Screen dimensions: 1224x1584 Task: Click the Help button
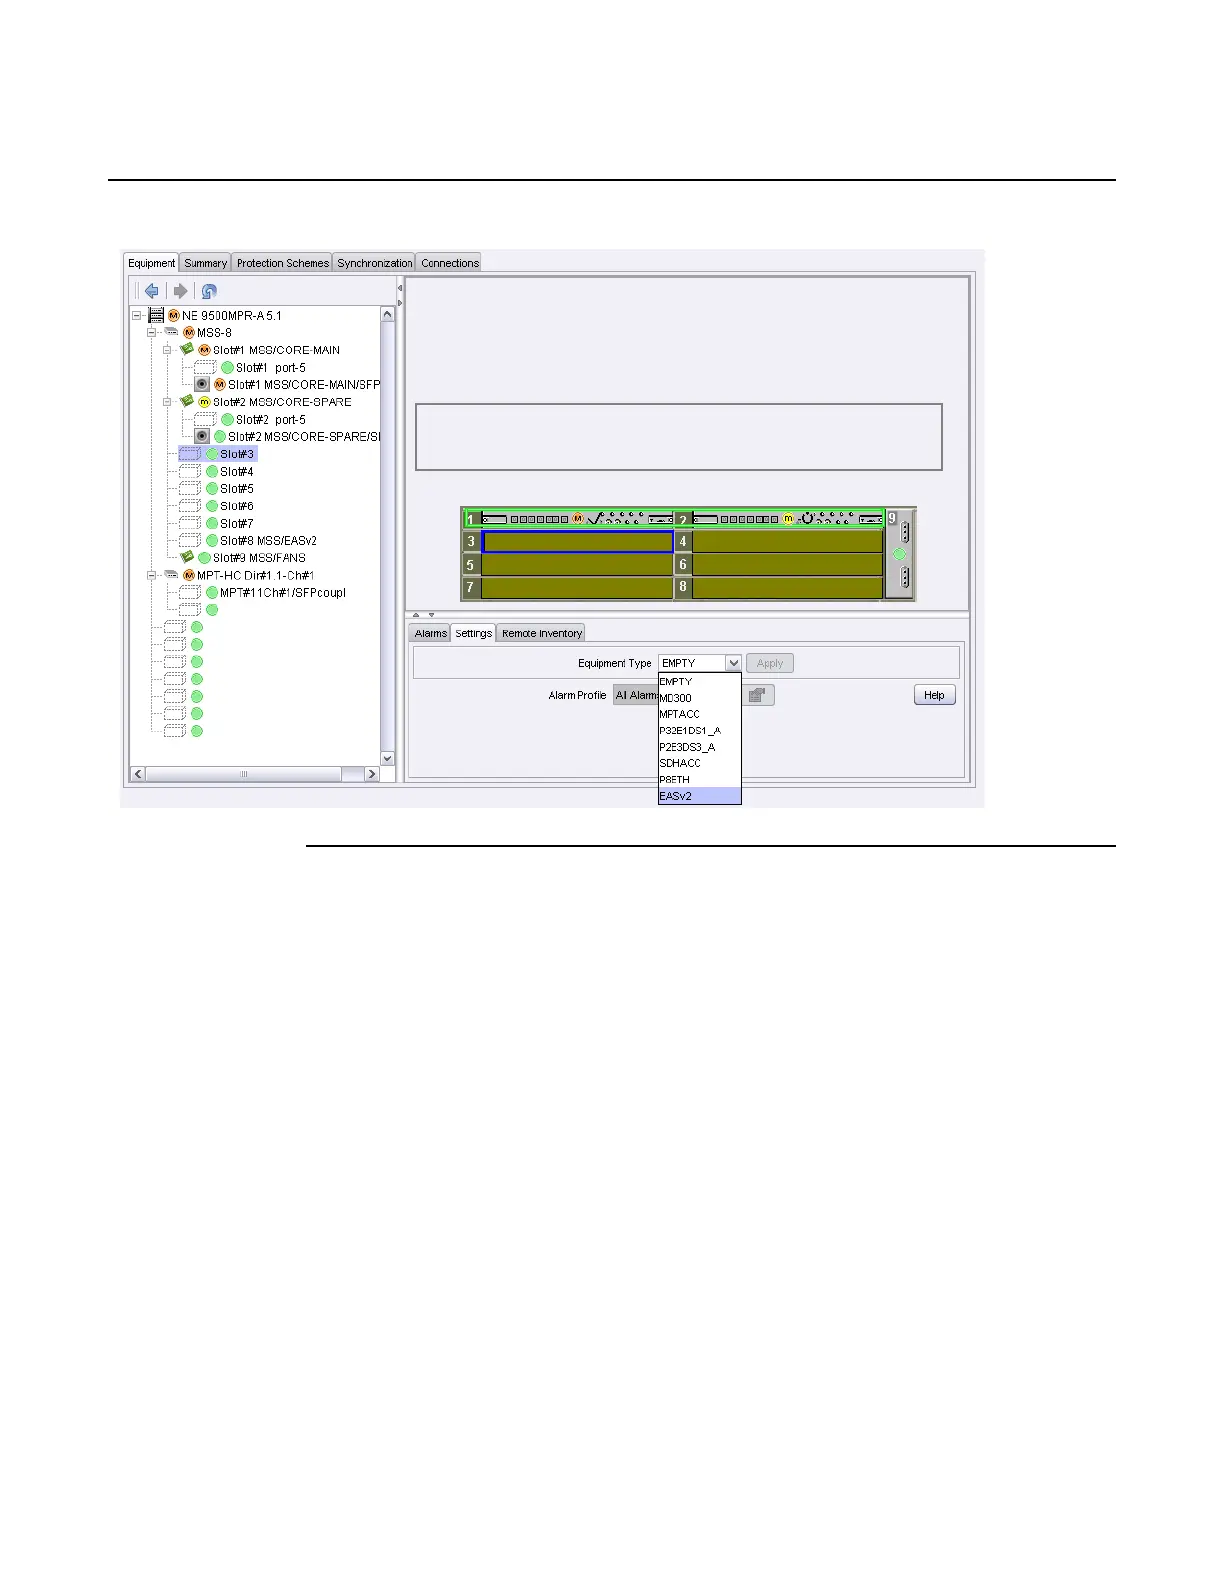click(934, 695)
